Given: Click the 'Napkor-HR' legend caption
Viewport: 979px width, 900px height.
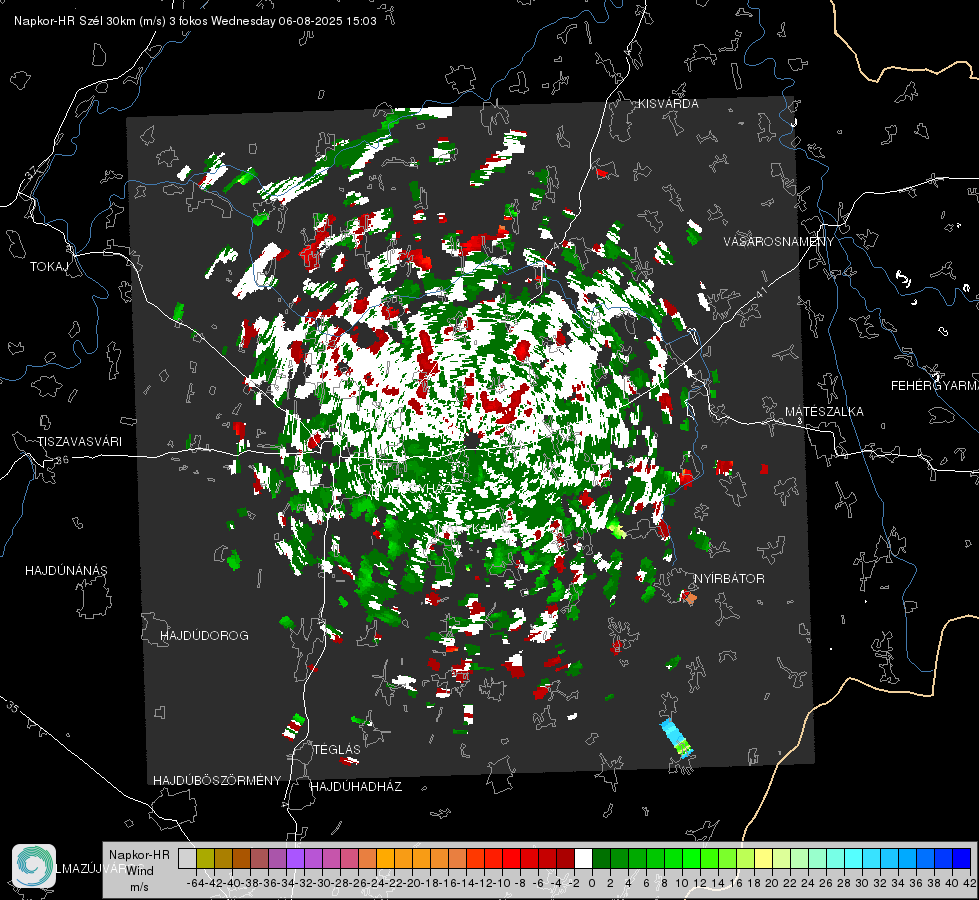Looking at the screenshot, I should [139, 854].
